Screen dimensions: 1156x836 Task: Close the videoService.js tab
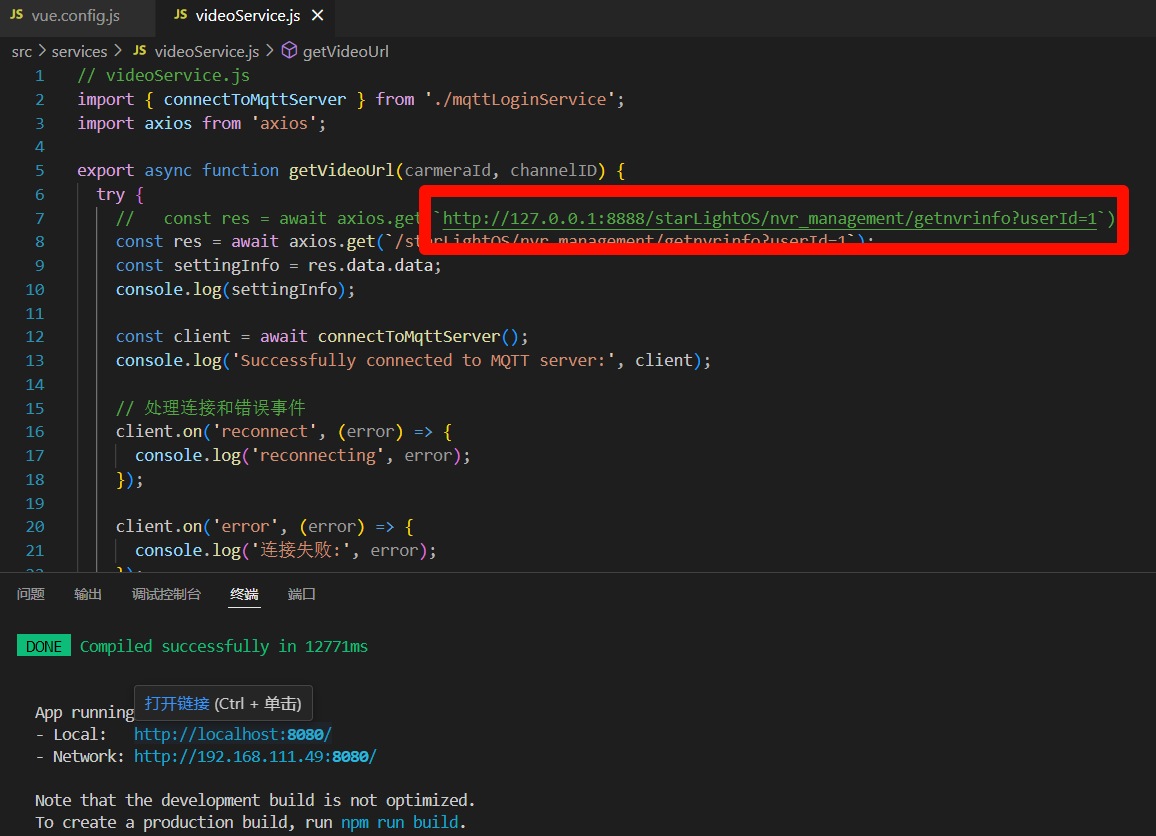coord(318,15)
